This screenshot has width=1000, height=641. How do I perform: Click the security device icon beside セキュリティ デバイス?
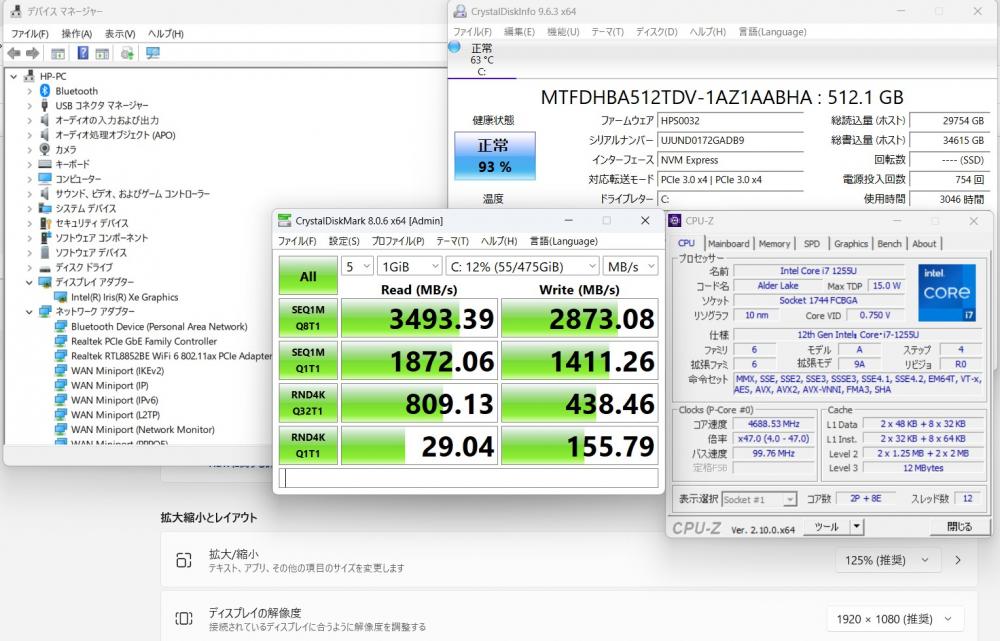tap(45, 223)
